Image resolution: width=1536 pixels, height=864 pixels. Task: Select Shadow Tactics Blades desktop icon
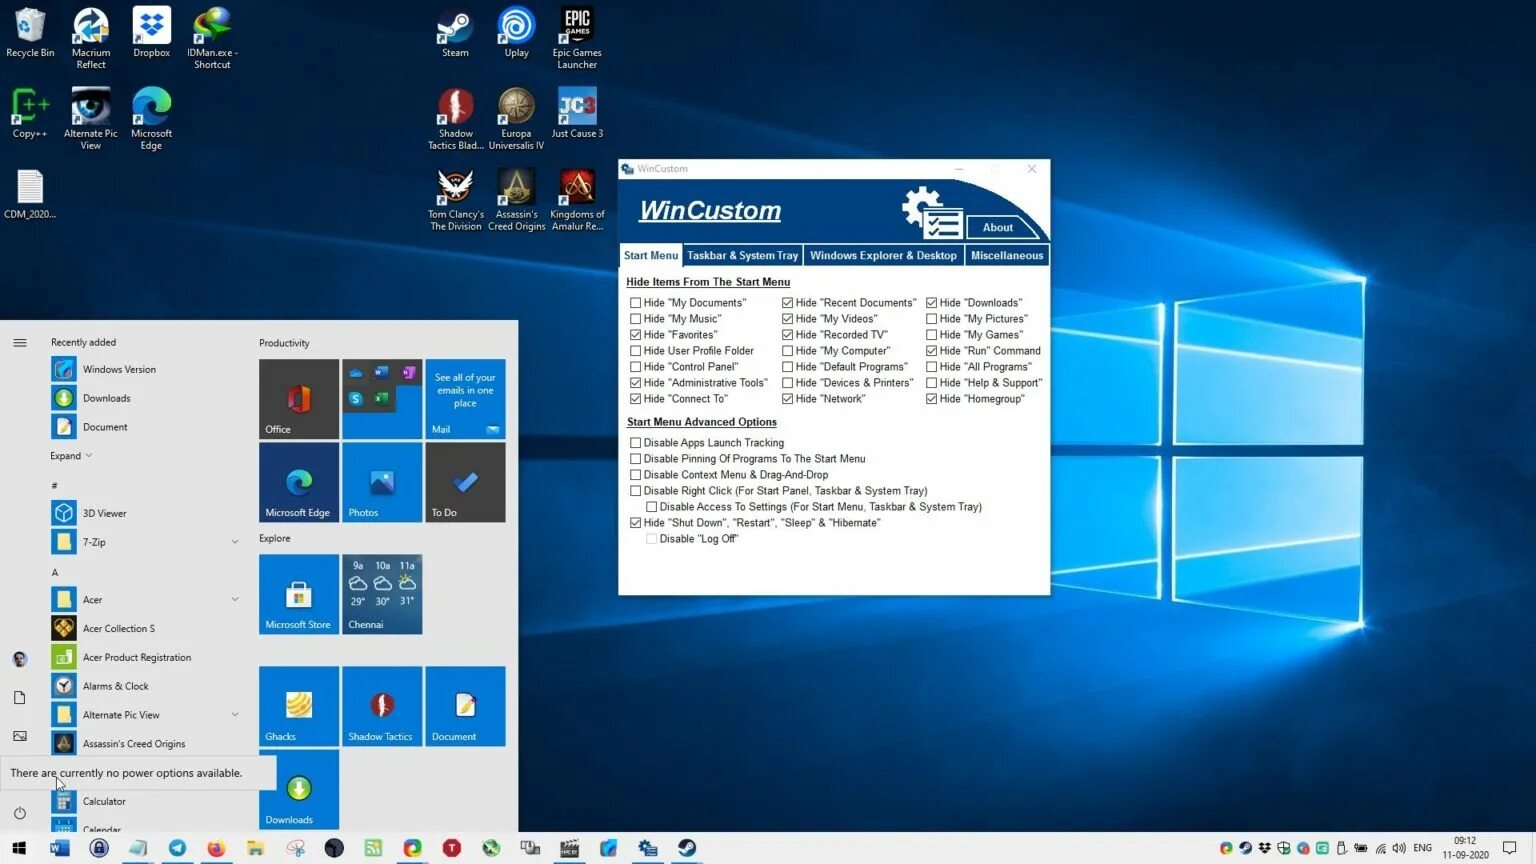[455, 119]
